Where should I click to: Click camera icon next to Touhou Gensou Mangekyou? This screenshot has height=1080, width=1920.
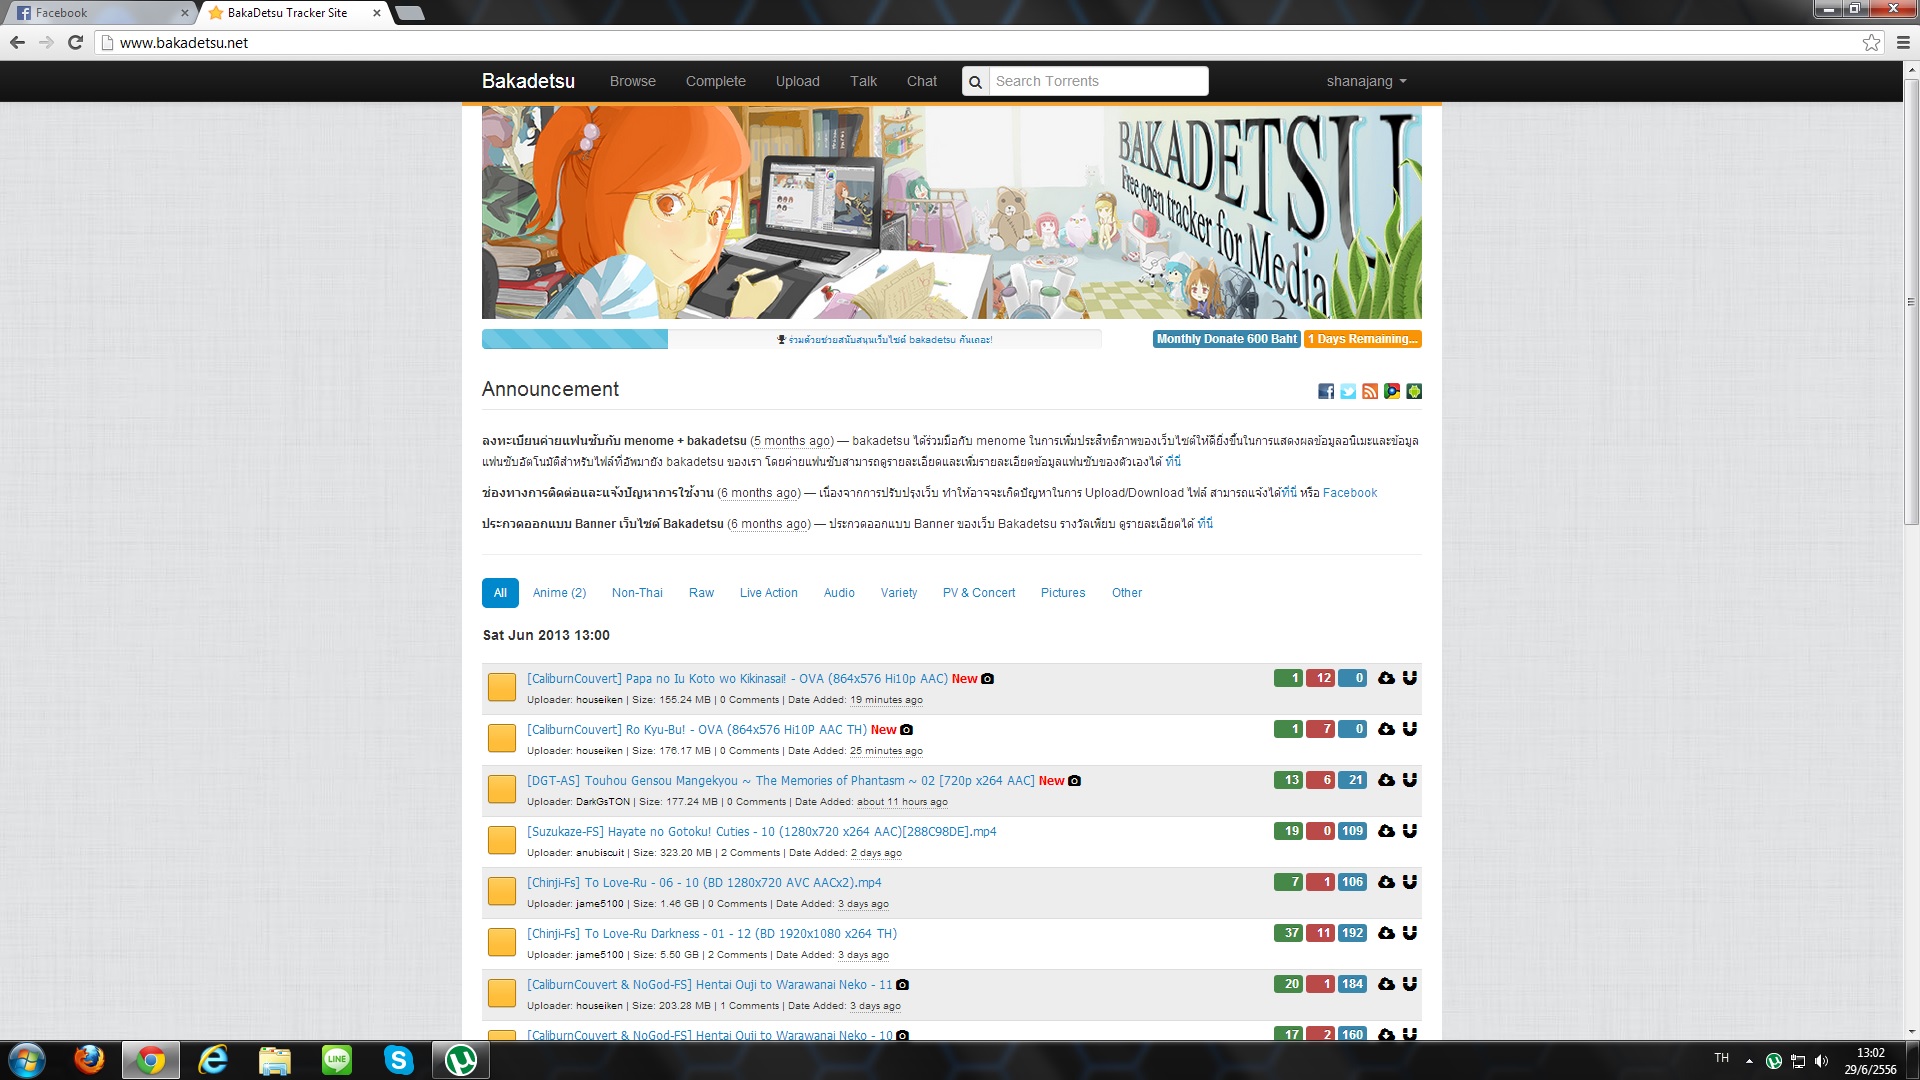pyautogui.click(x=1075, y=781)
